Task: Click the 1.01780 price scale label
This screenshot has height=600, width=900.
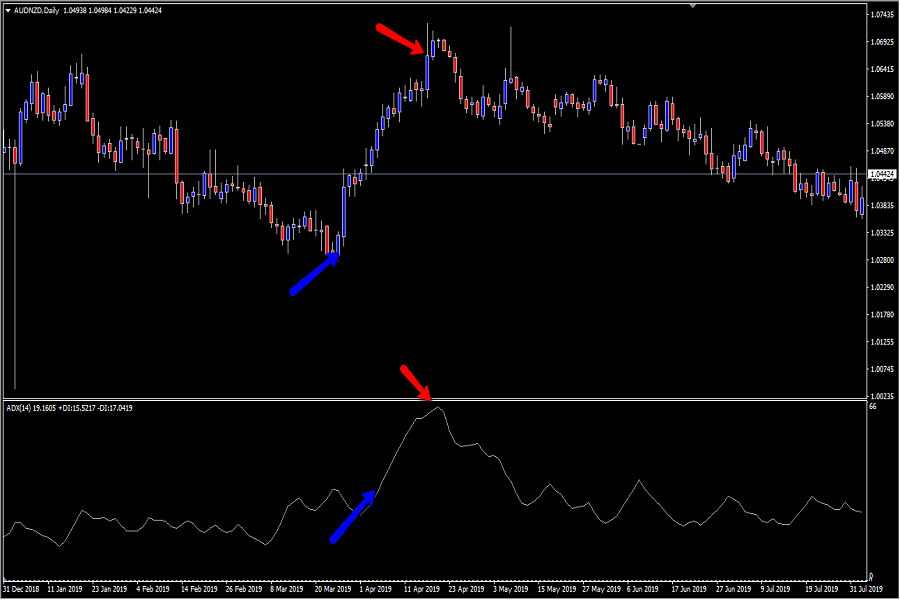Action: click(x=883, y=315)
